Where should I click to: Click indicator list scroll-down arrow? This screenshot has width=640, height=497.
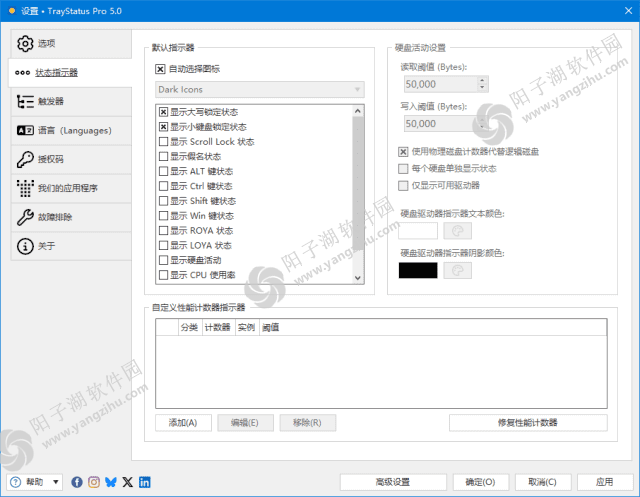point(358,278)
